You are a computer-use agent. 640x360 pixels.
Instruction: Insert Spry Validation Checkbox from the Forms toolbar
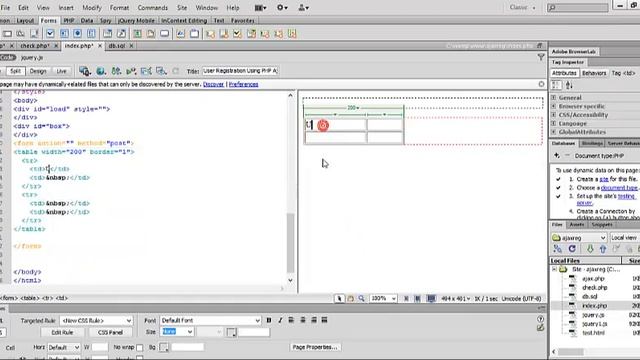238,33
